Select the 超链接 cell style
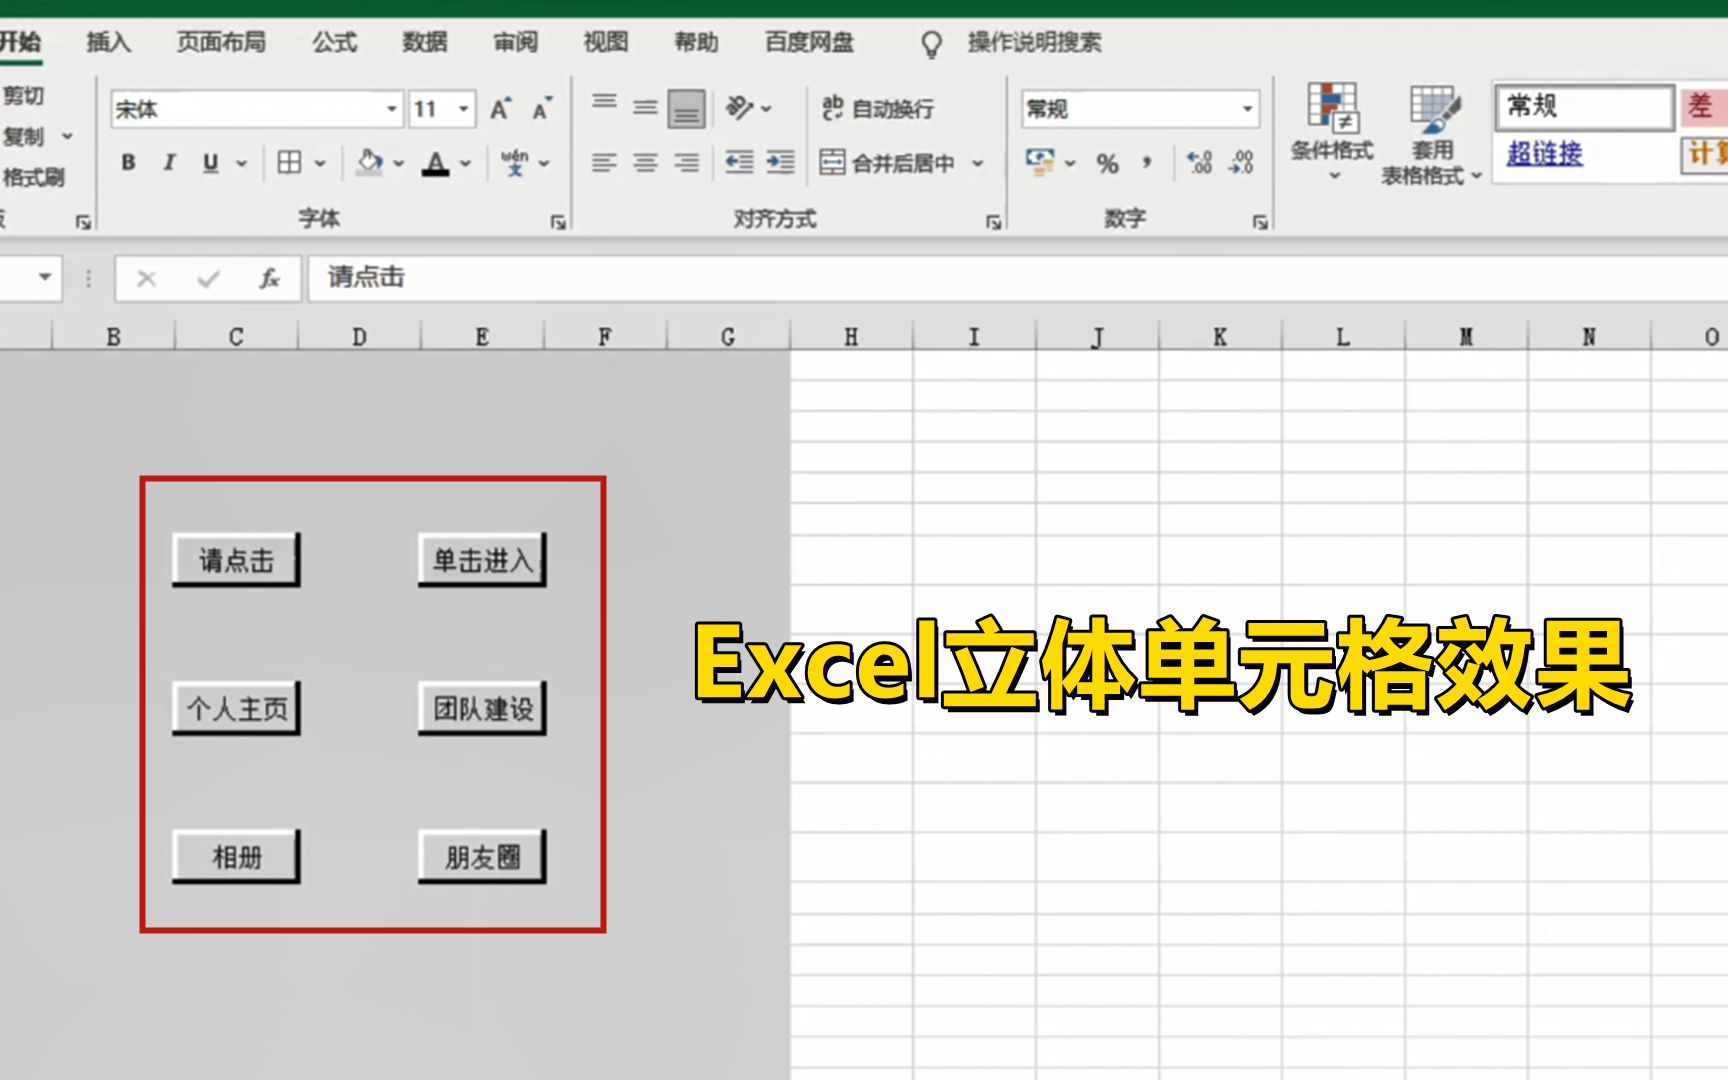This screenshot has height=1080, width=1728. coord(1543,155)
